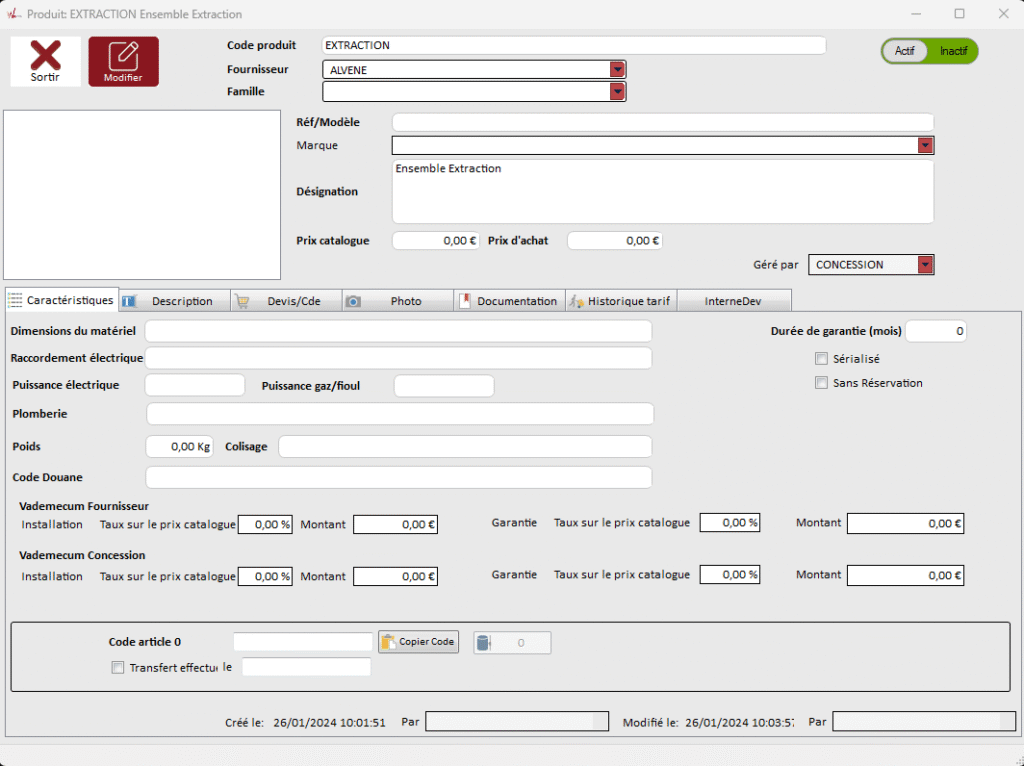Click the Historique tarif tab icon
Image resolution: width=1024 pixels, height=766 pixels.
(x=576, y=301)
